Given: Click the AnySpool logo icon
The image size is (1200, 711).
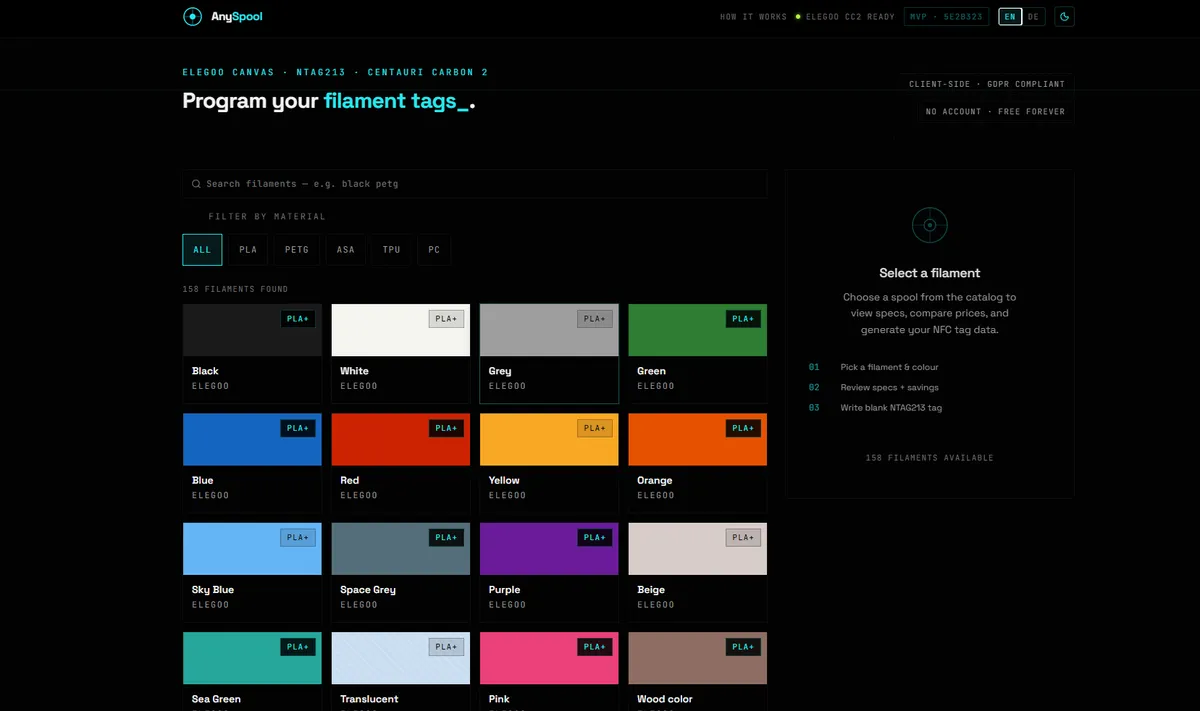Looking at the screenshot, I should tap(191, 16).
